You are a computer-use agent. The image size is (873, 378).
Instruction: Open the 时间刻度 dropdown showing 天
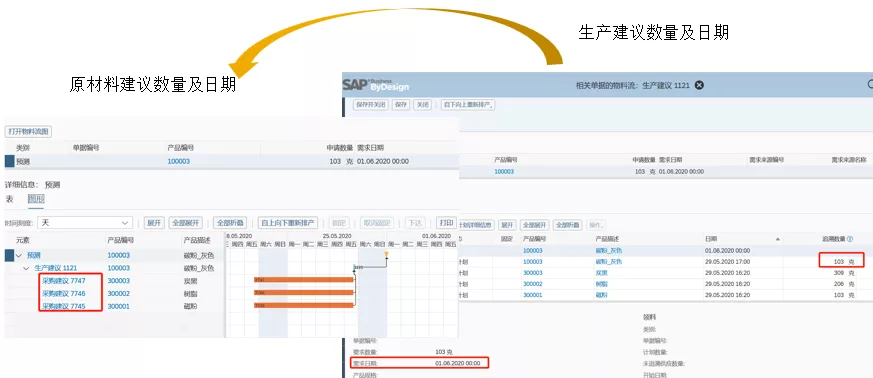[85, 223]
